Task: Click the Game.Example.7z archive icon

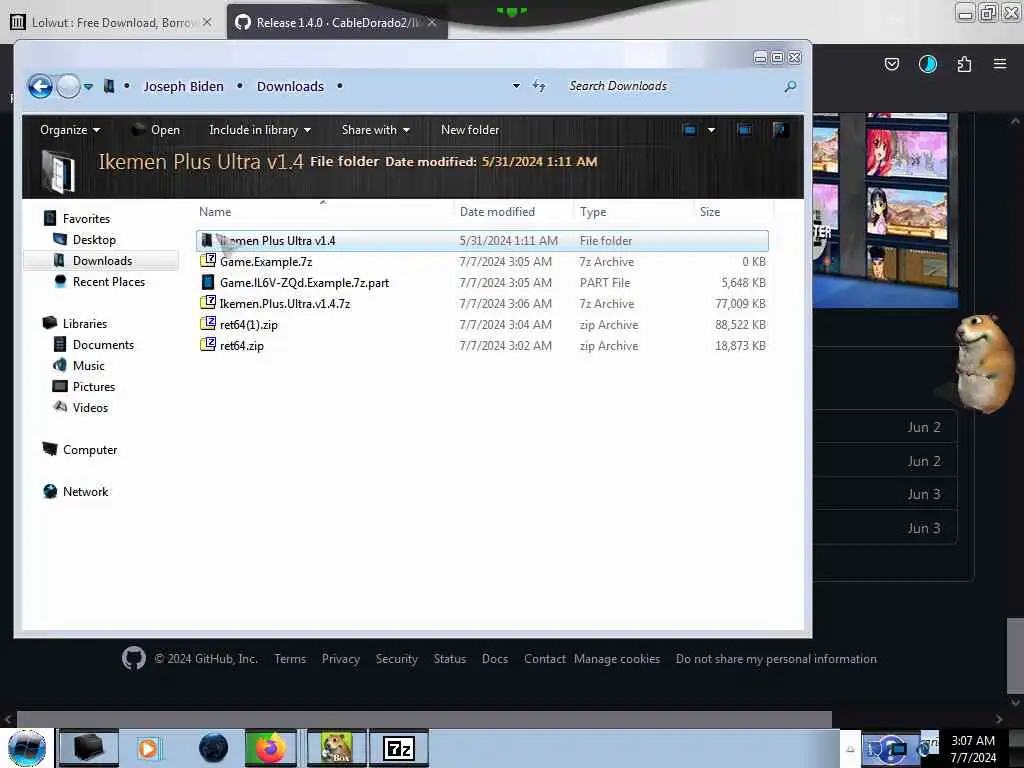Action: (x=208, y=261)
